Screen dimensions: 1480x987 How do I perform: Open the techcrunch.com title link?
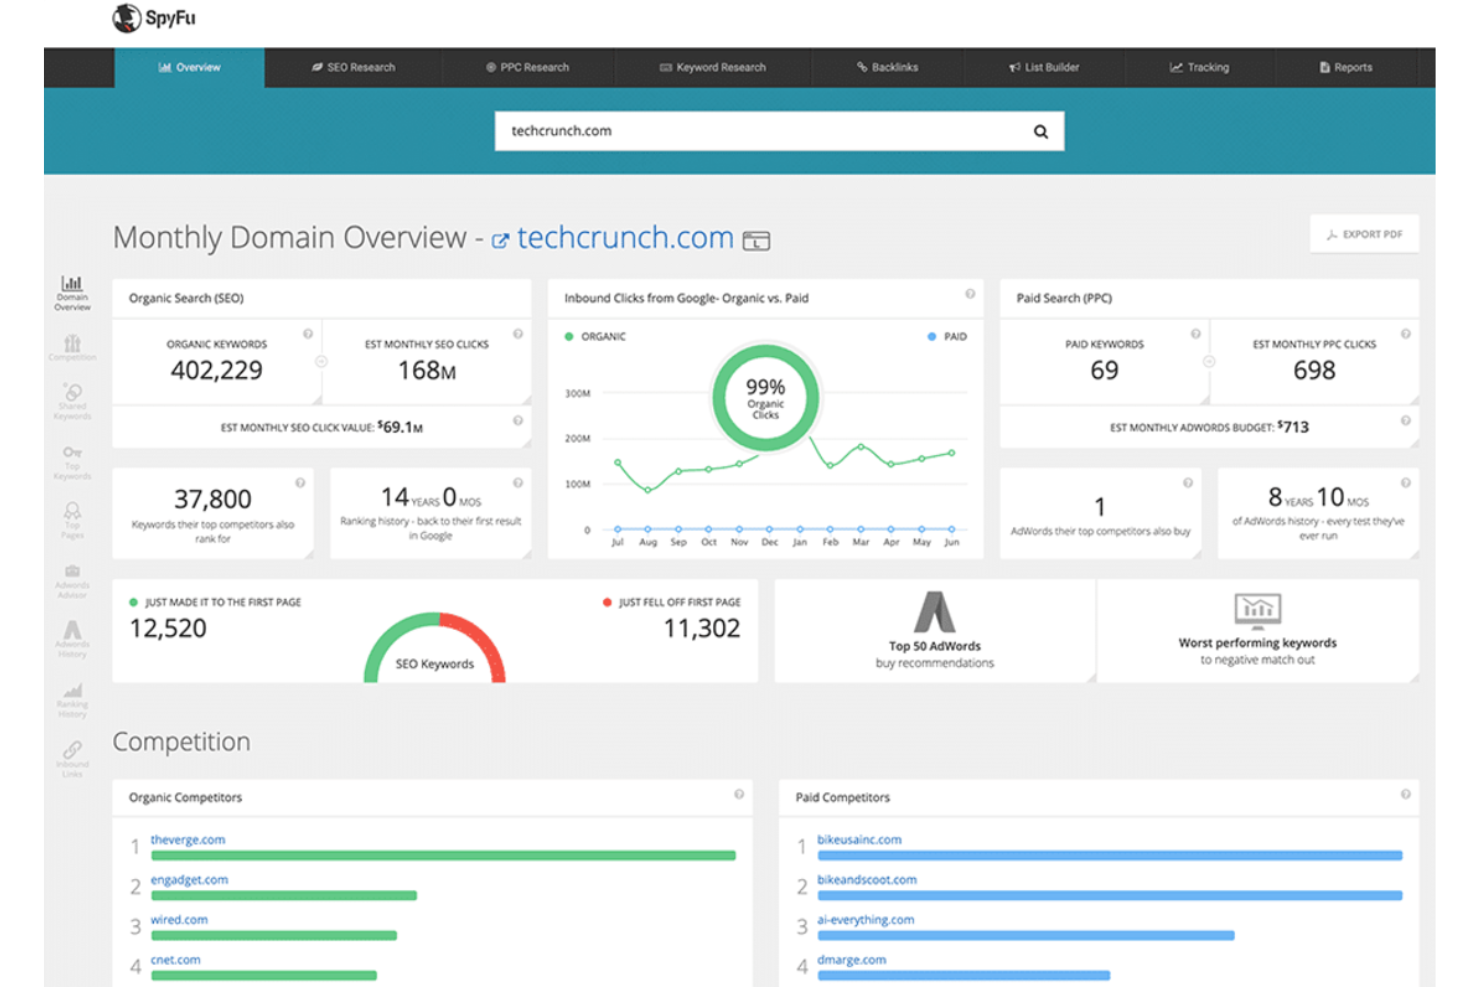point(625,238)
